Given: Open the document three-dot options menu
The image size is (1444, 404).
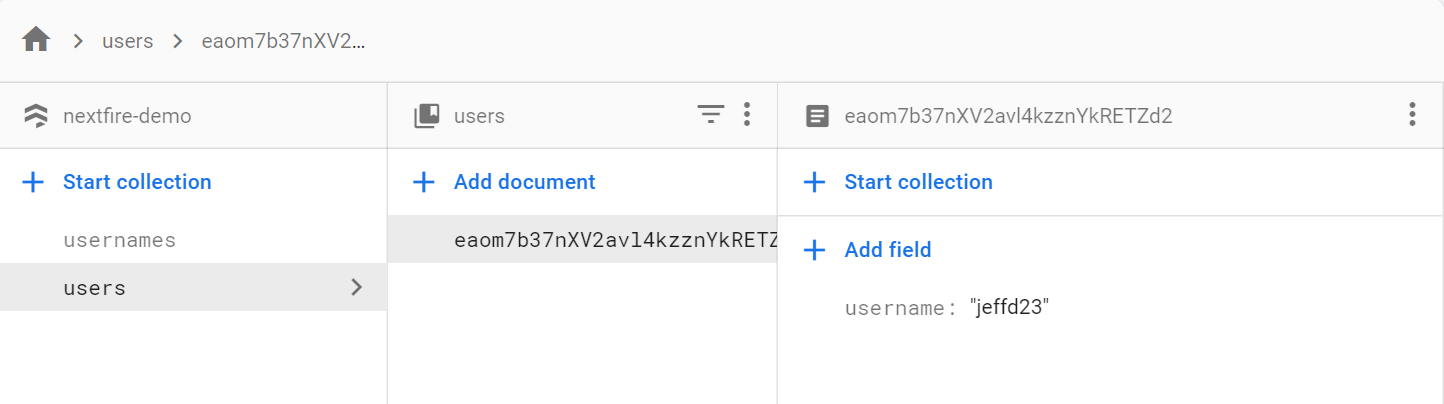Looking at the screenshot, I should click(x=1412, y=115).
